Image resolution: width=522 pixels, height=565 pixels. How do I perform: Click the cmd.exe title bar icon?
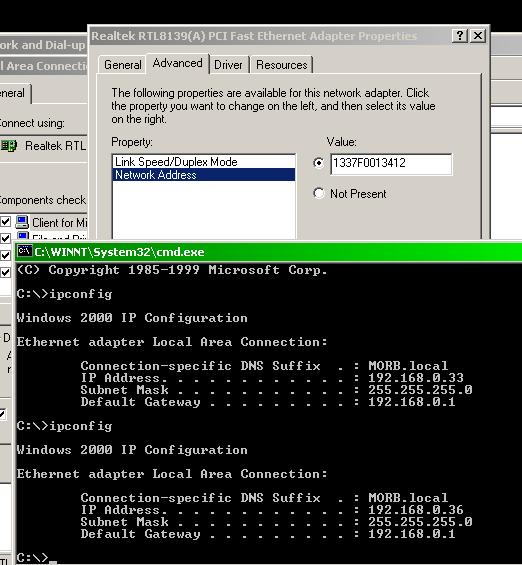pyautogui.click(x=24, y=251)
